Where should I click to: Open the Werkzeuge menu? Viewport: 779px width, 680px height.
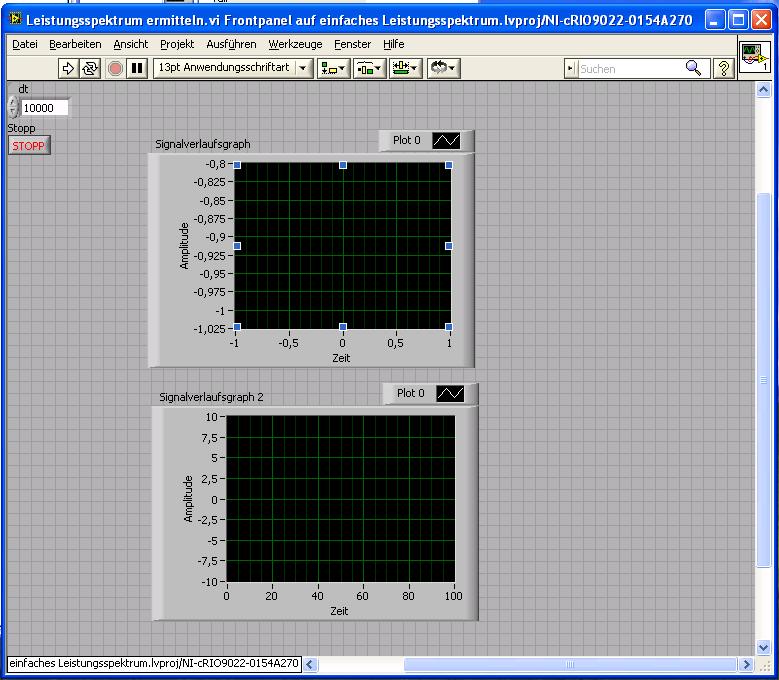(x=295, y=44)
